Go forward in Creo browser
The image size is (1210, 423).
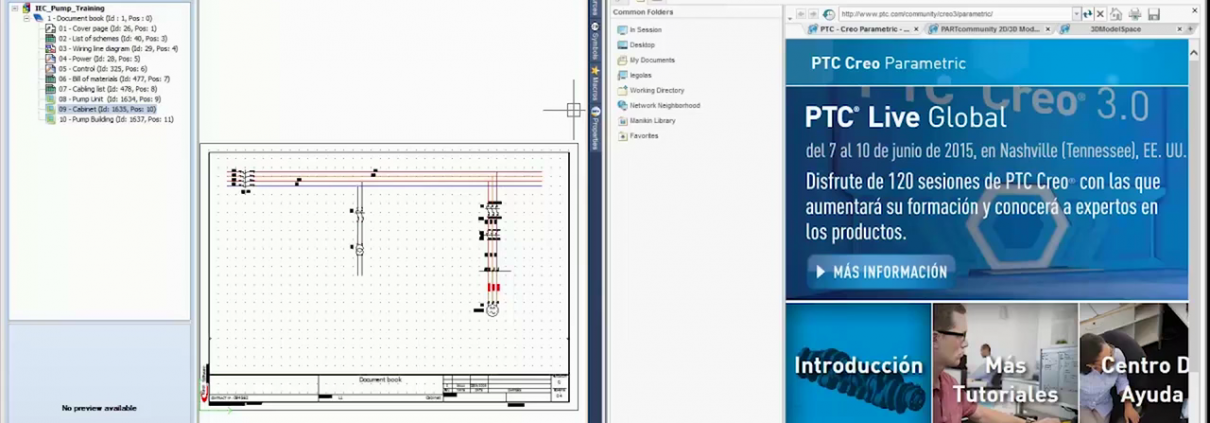[813, 14]
